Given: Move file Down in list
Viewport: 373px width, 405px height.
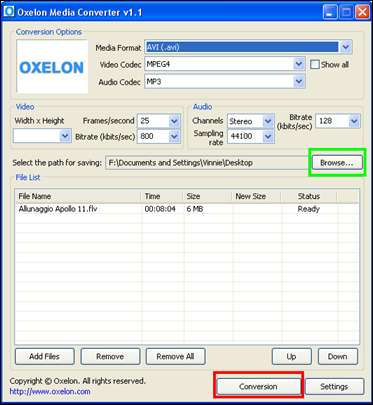Looking at the screenshot, I should (x=338, y=356).
